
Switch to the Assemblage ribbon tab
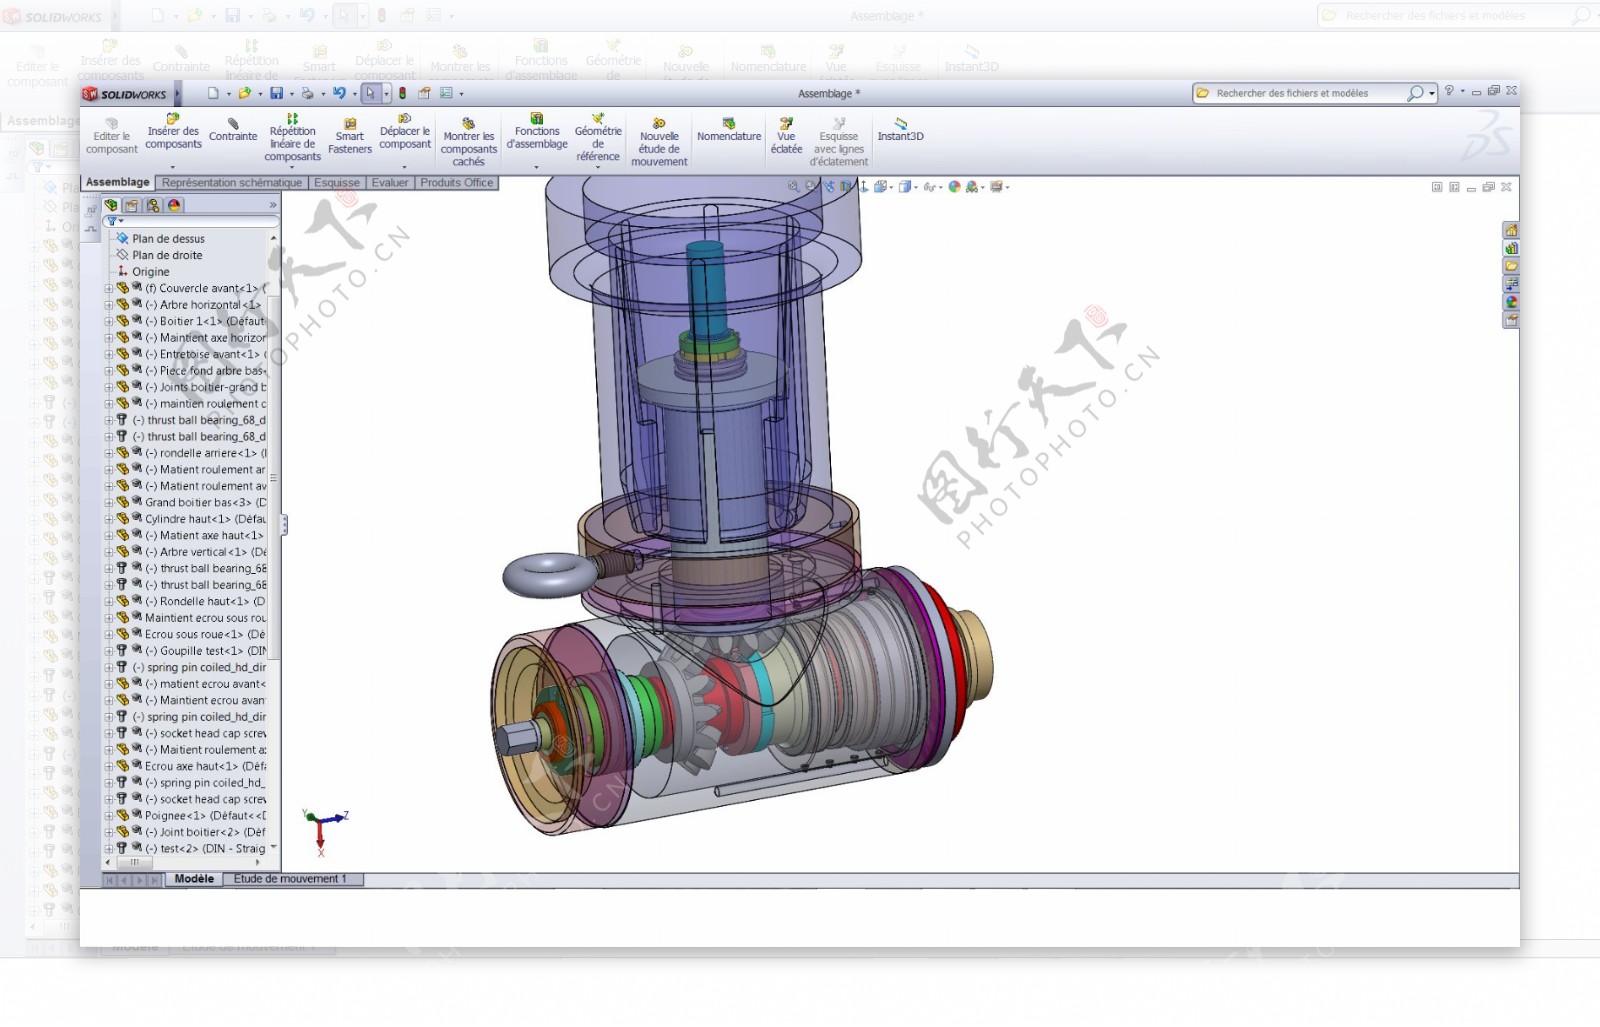click(118, 182)
